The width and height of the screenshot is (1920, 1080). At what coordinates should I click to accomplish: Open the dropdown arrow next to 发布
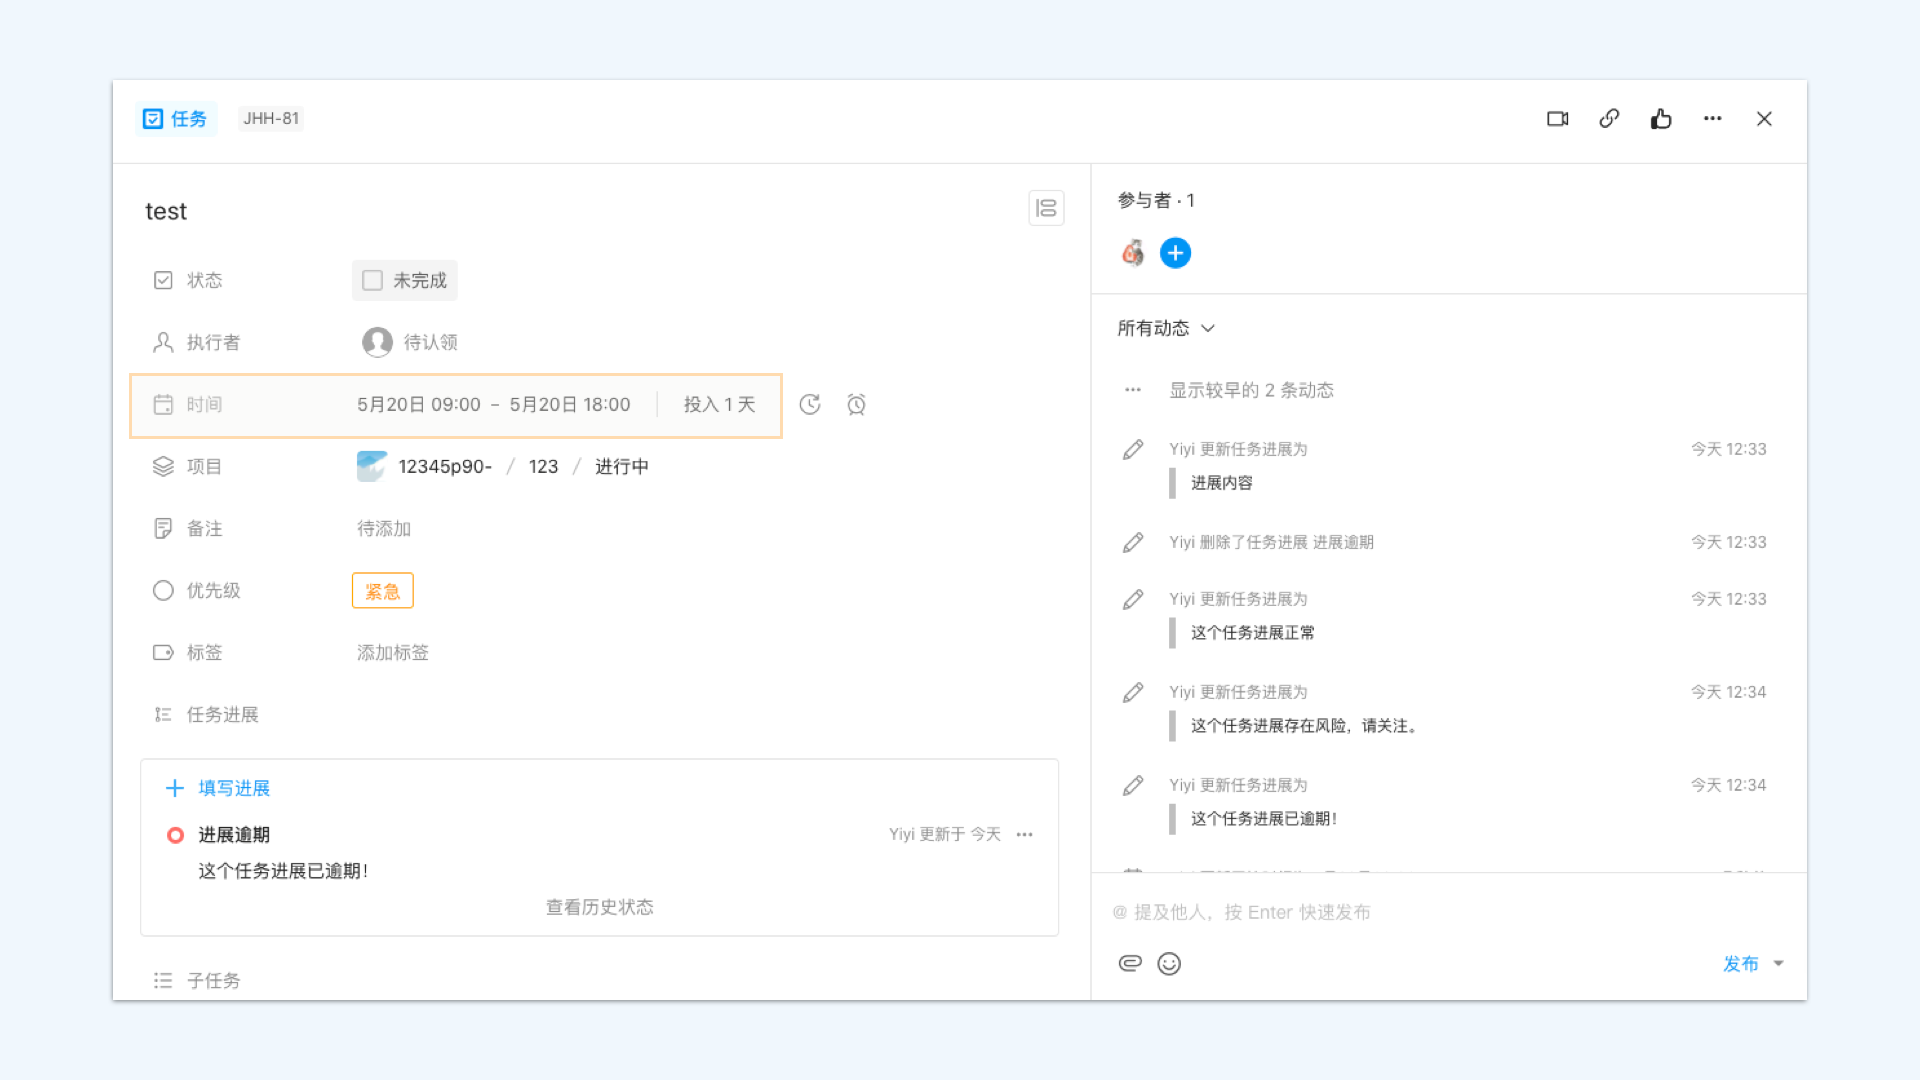pyautogui.click(x=1779, y=964)
